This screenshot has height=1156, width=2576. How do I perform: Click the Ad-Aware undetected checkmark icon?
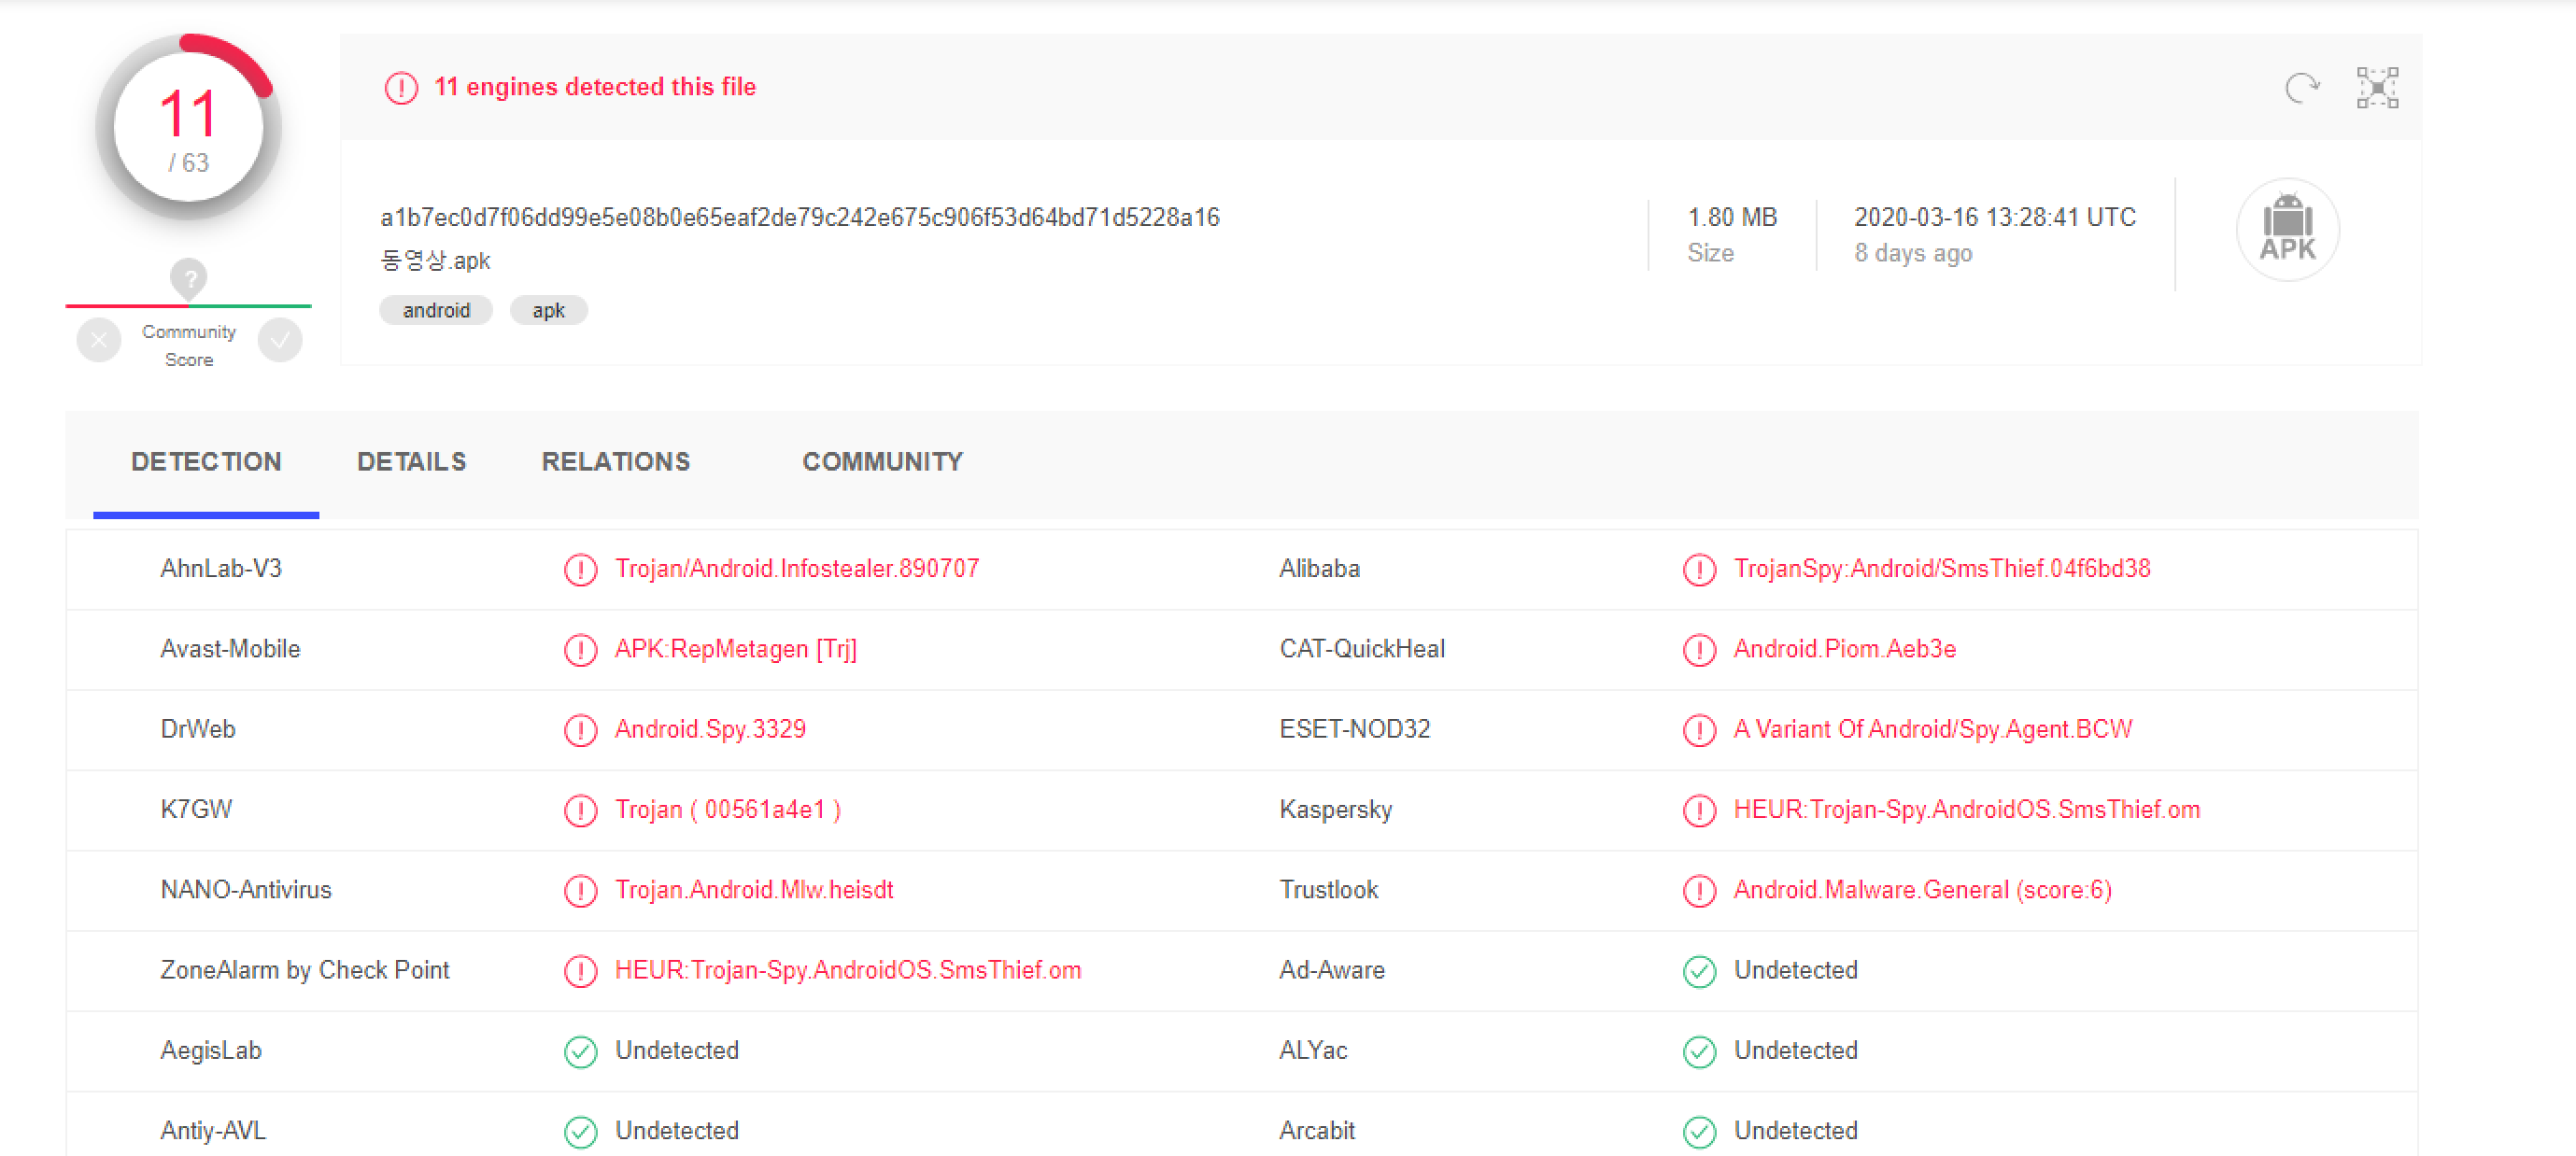[1699, 971]
